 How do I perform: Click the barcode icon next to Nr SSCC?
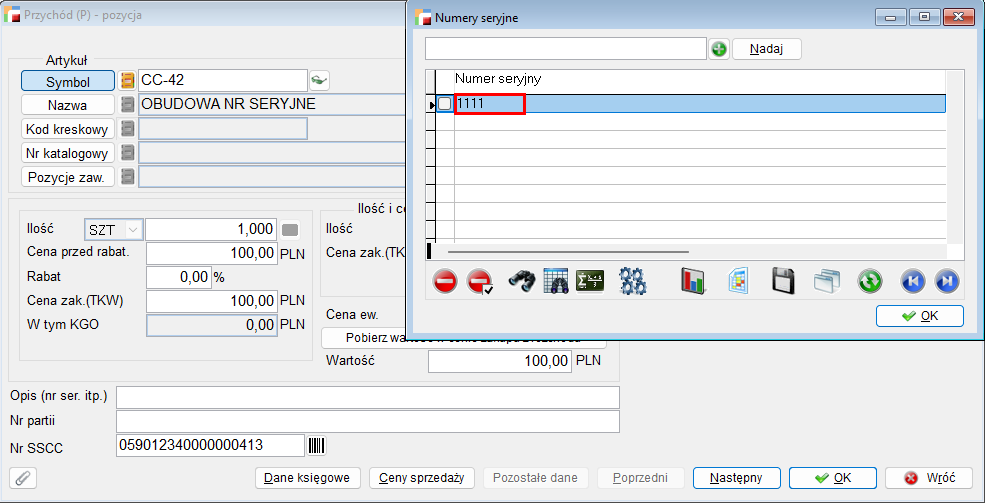317,445
